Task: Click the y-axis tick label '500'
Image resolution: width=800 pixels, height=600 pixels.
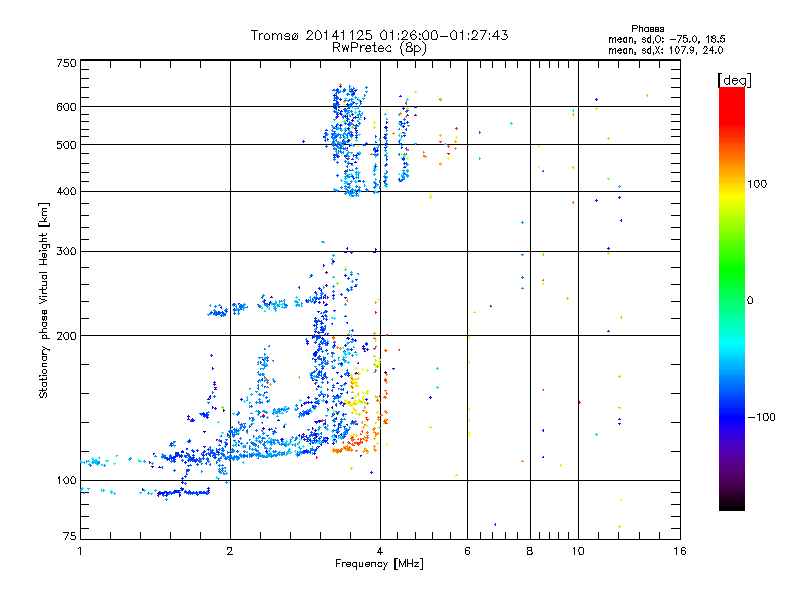Action: 66,145
